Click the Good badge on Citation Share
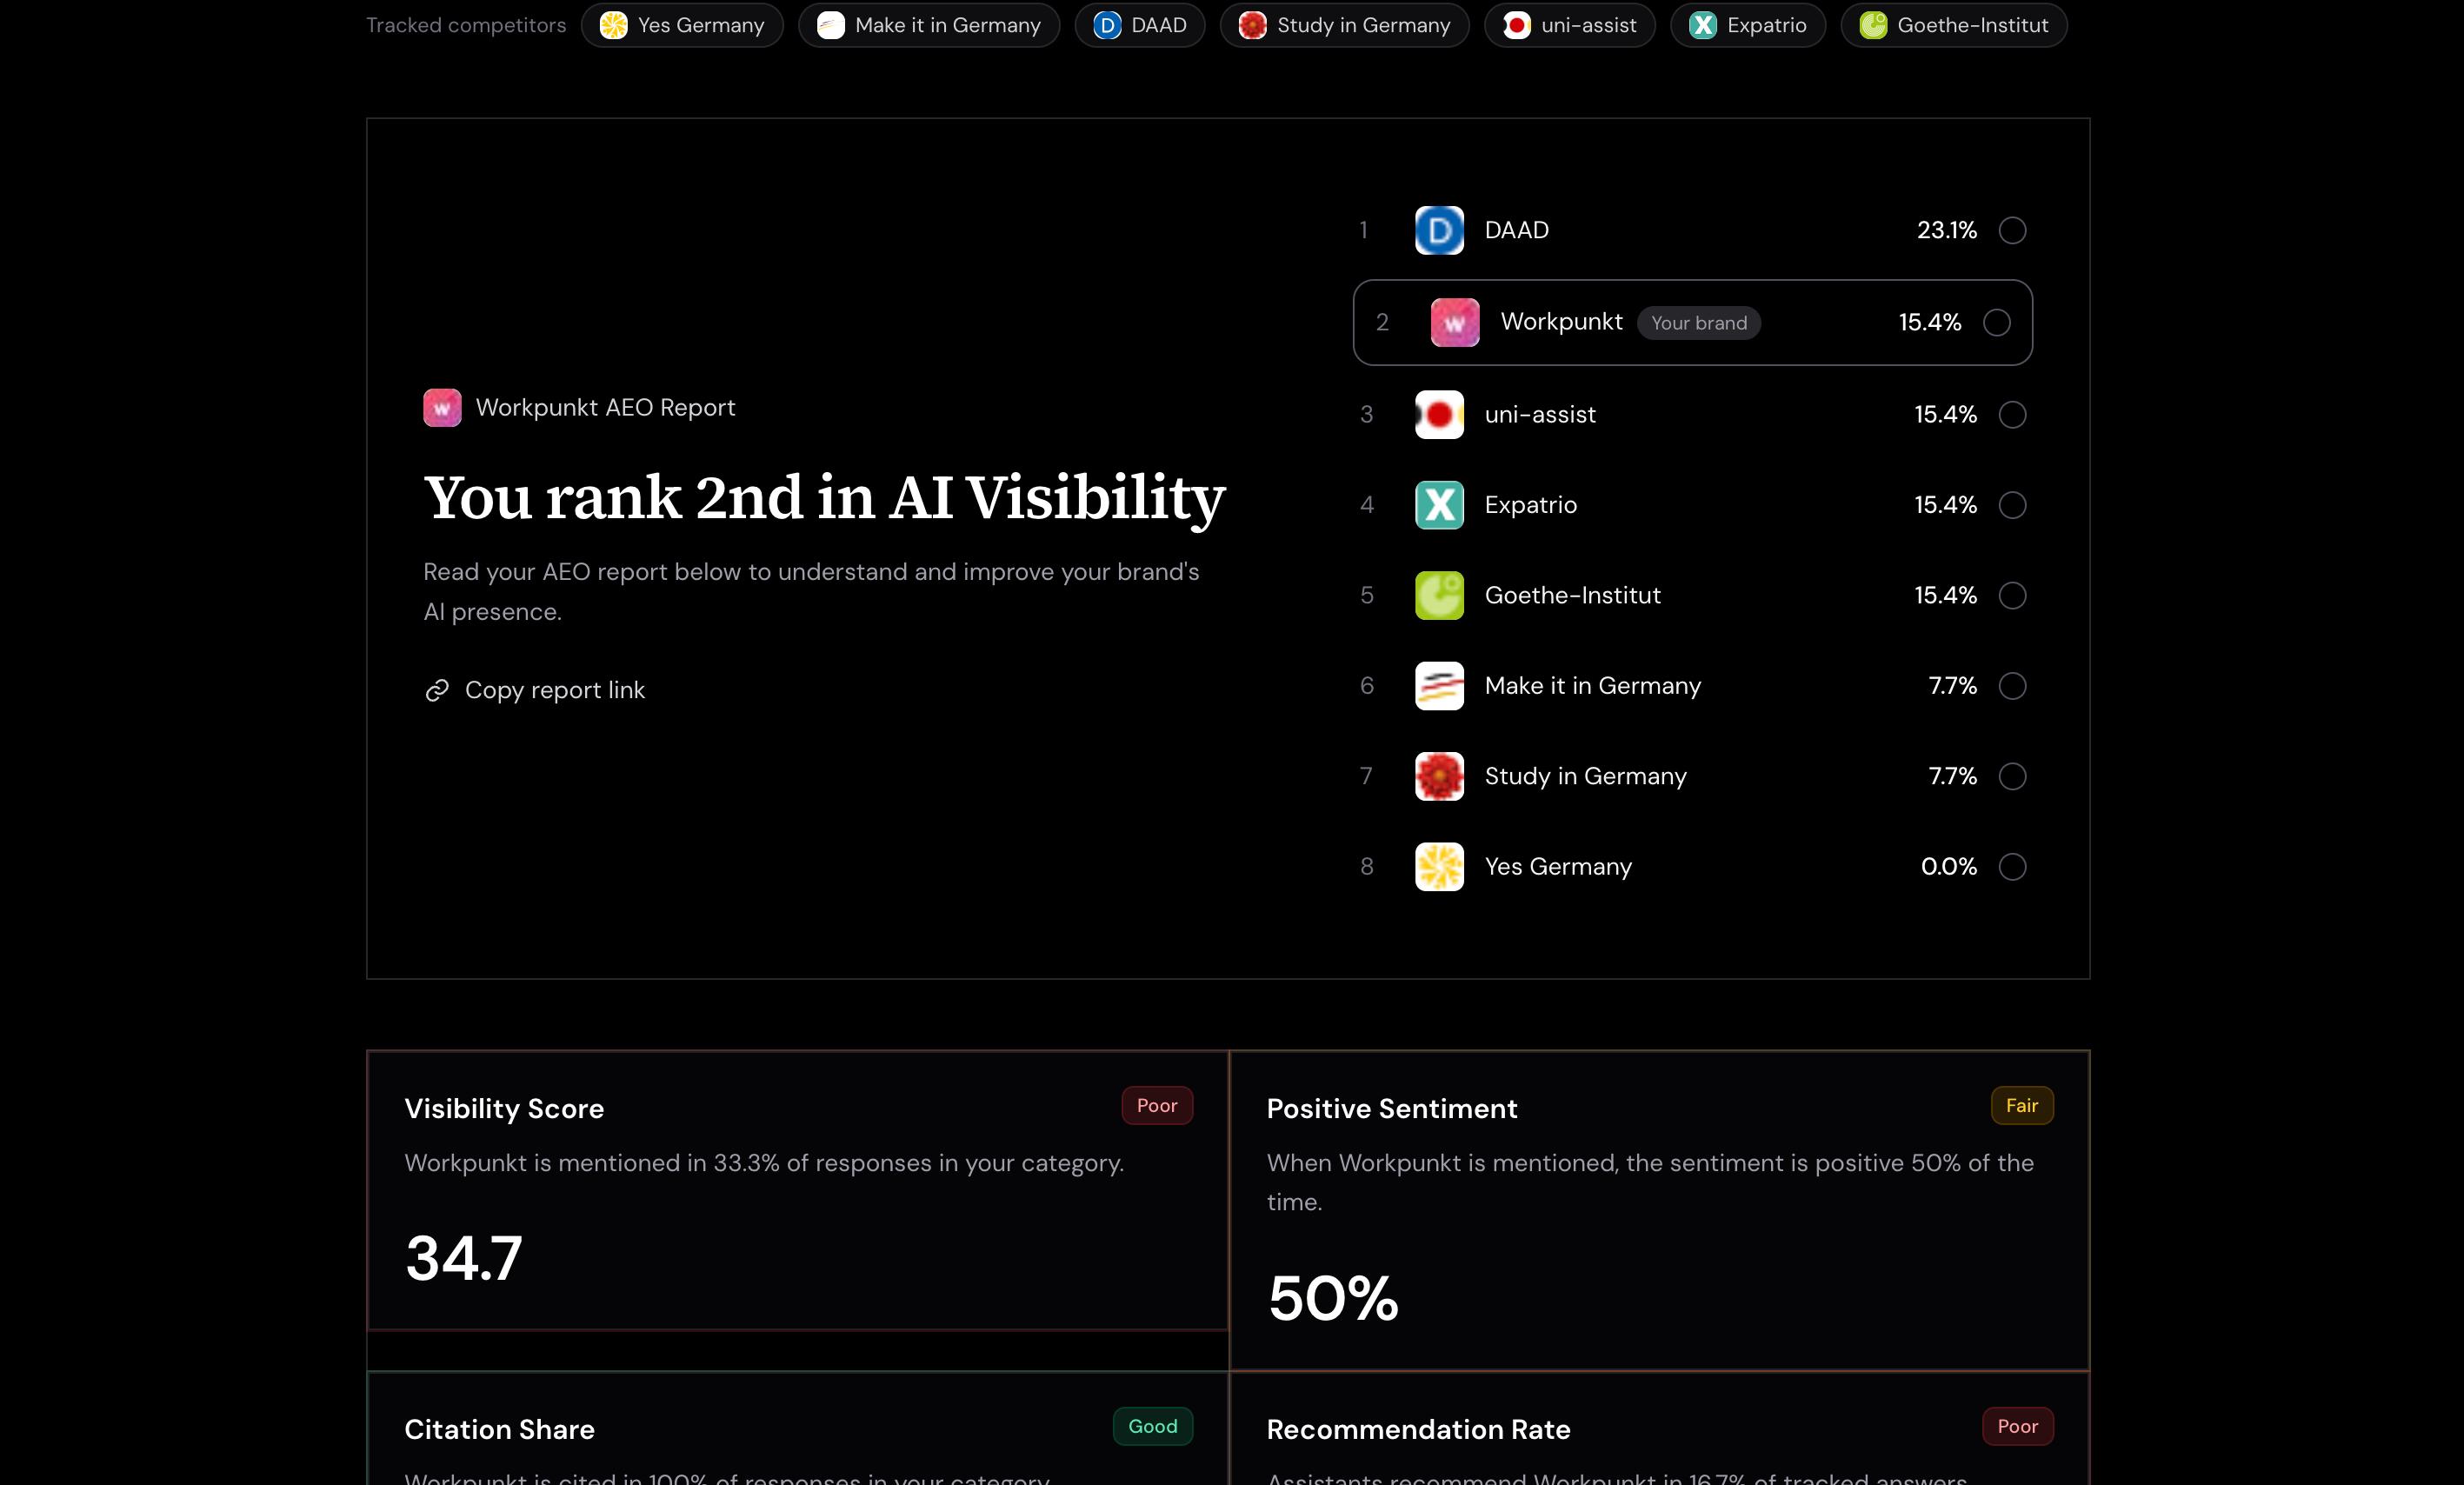Screen dimensions: 2464x1485 tap(1153, 1426)
